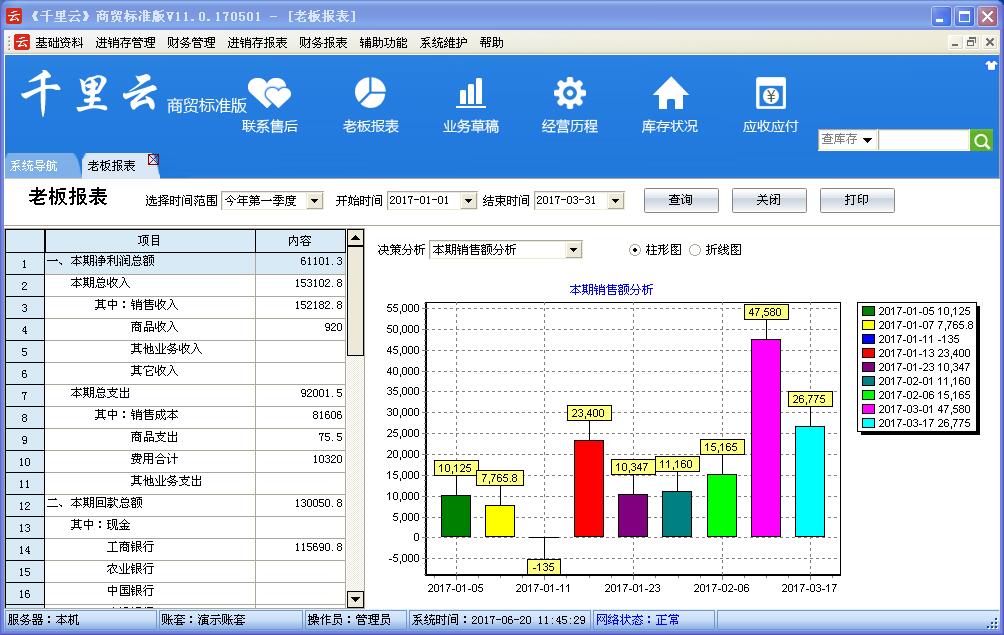1004x635 pixels.
Task: Click the green magnifier search icon
Action: click(x=982, y=140)
